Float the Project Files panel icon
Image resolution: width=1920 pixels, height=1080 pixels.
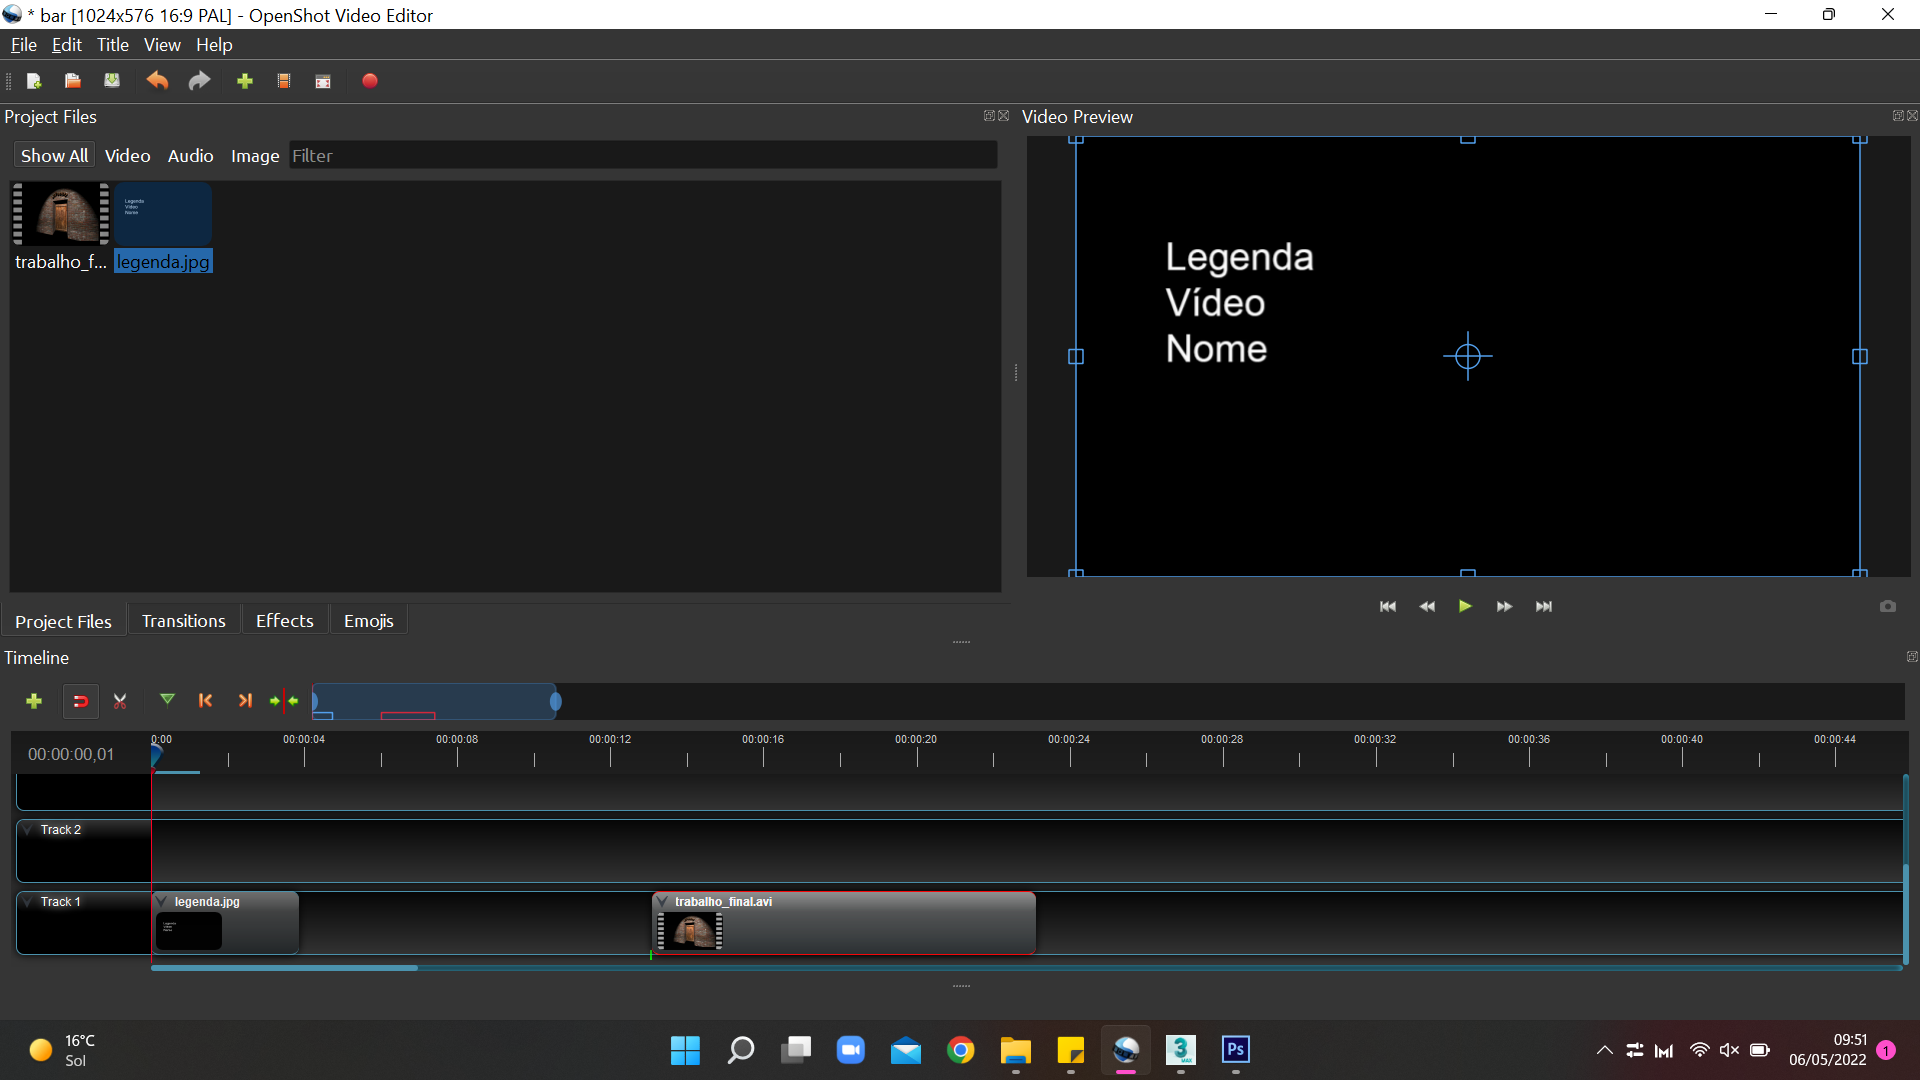tap(989, 116)
